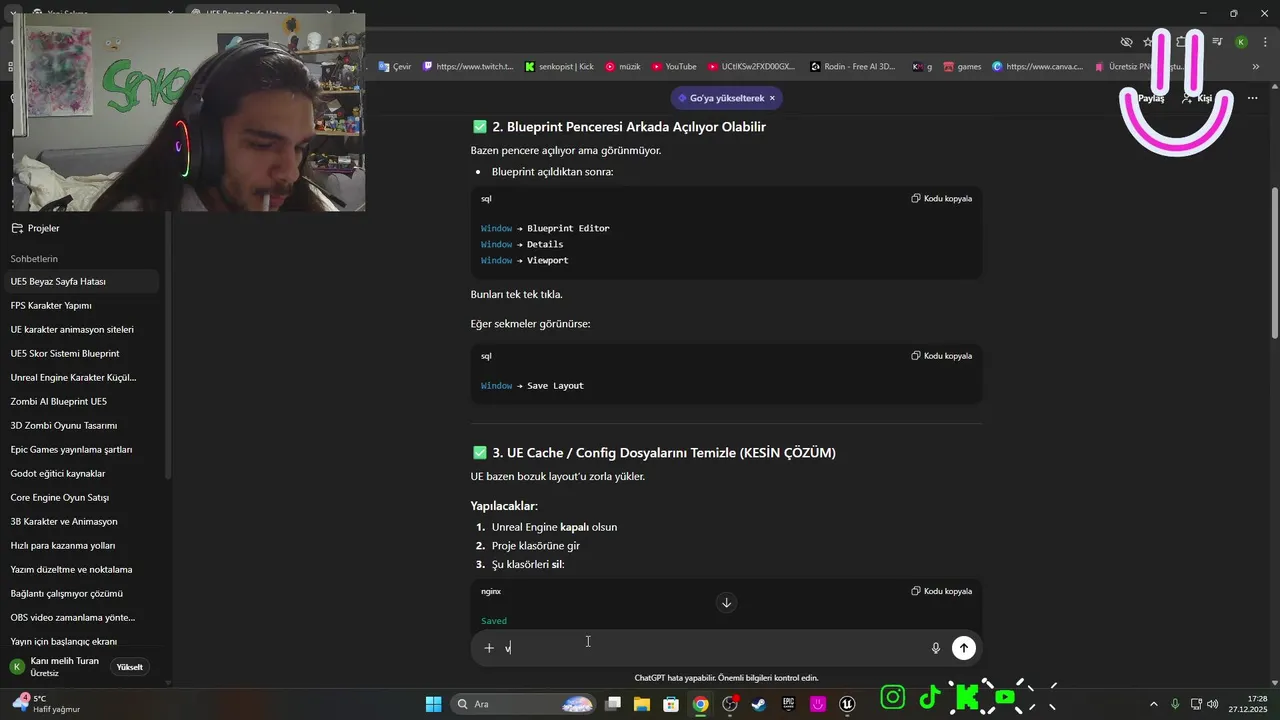Click the Yükselt upgrade button
The width and height of the screenshot is (1280, 720).
click(130, 667)
